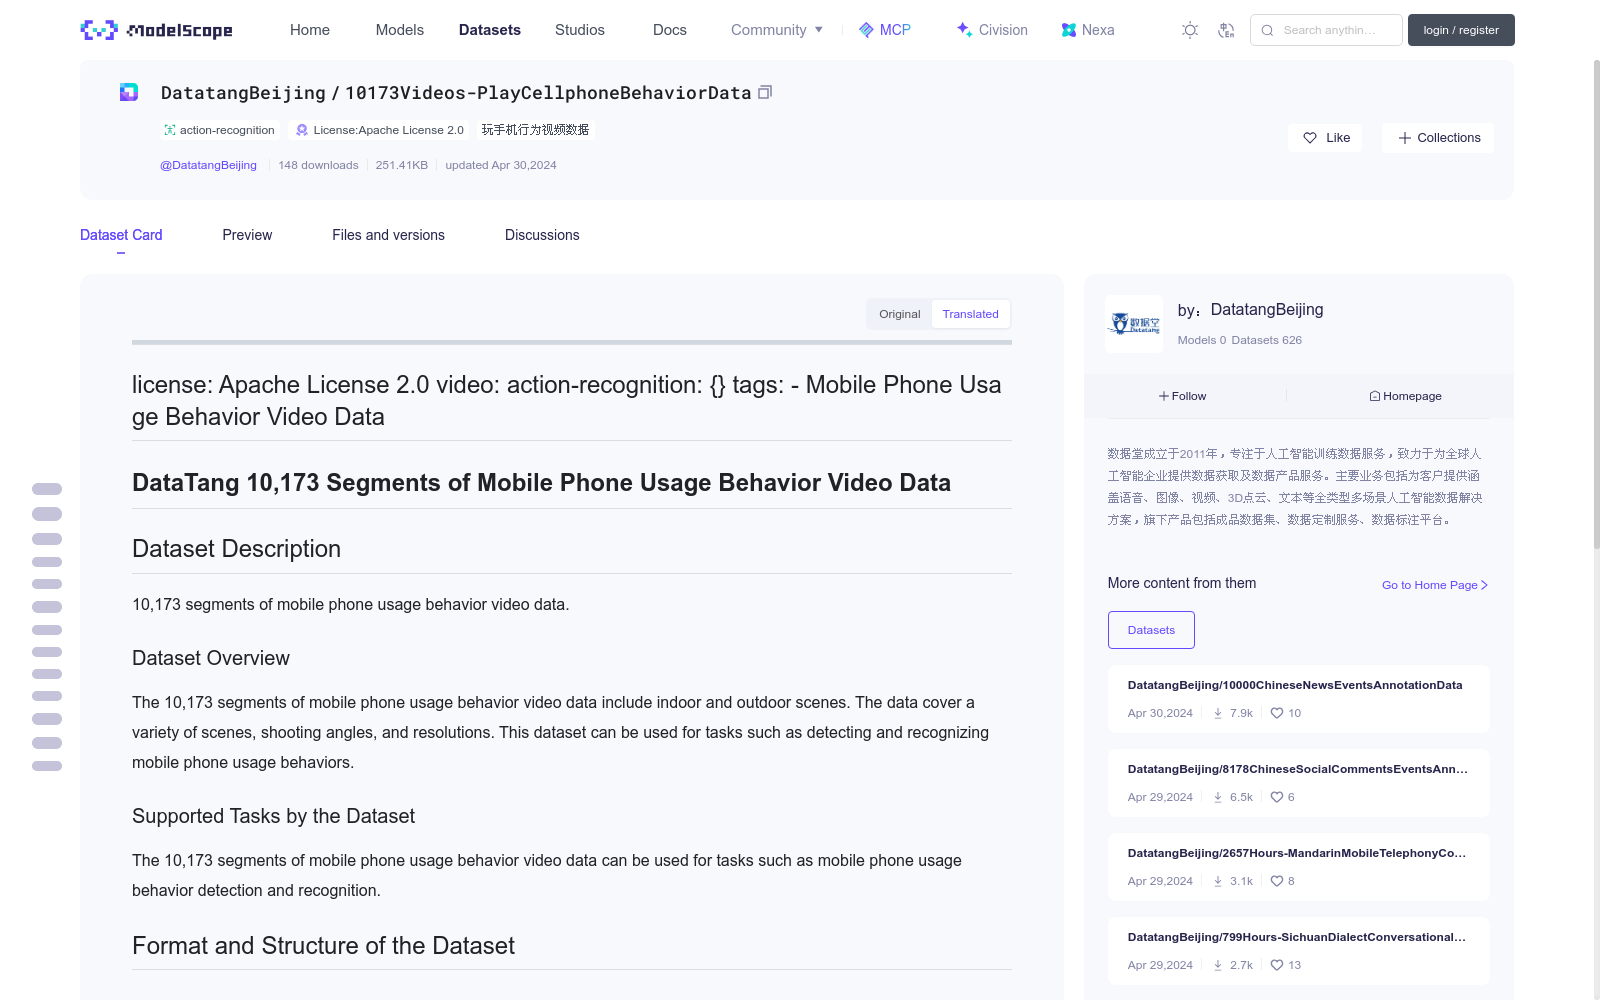Switch language with the translate icon
The image size is (1600, 1000).
[x=1226, y=30]
